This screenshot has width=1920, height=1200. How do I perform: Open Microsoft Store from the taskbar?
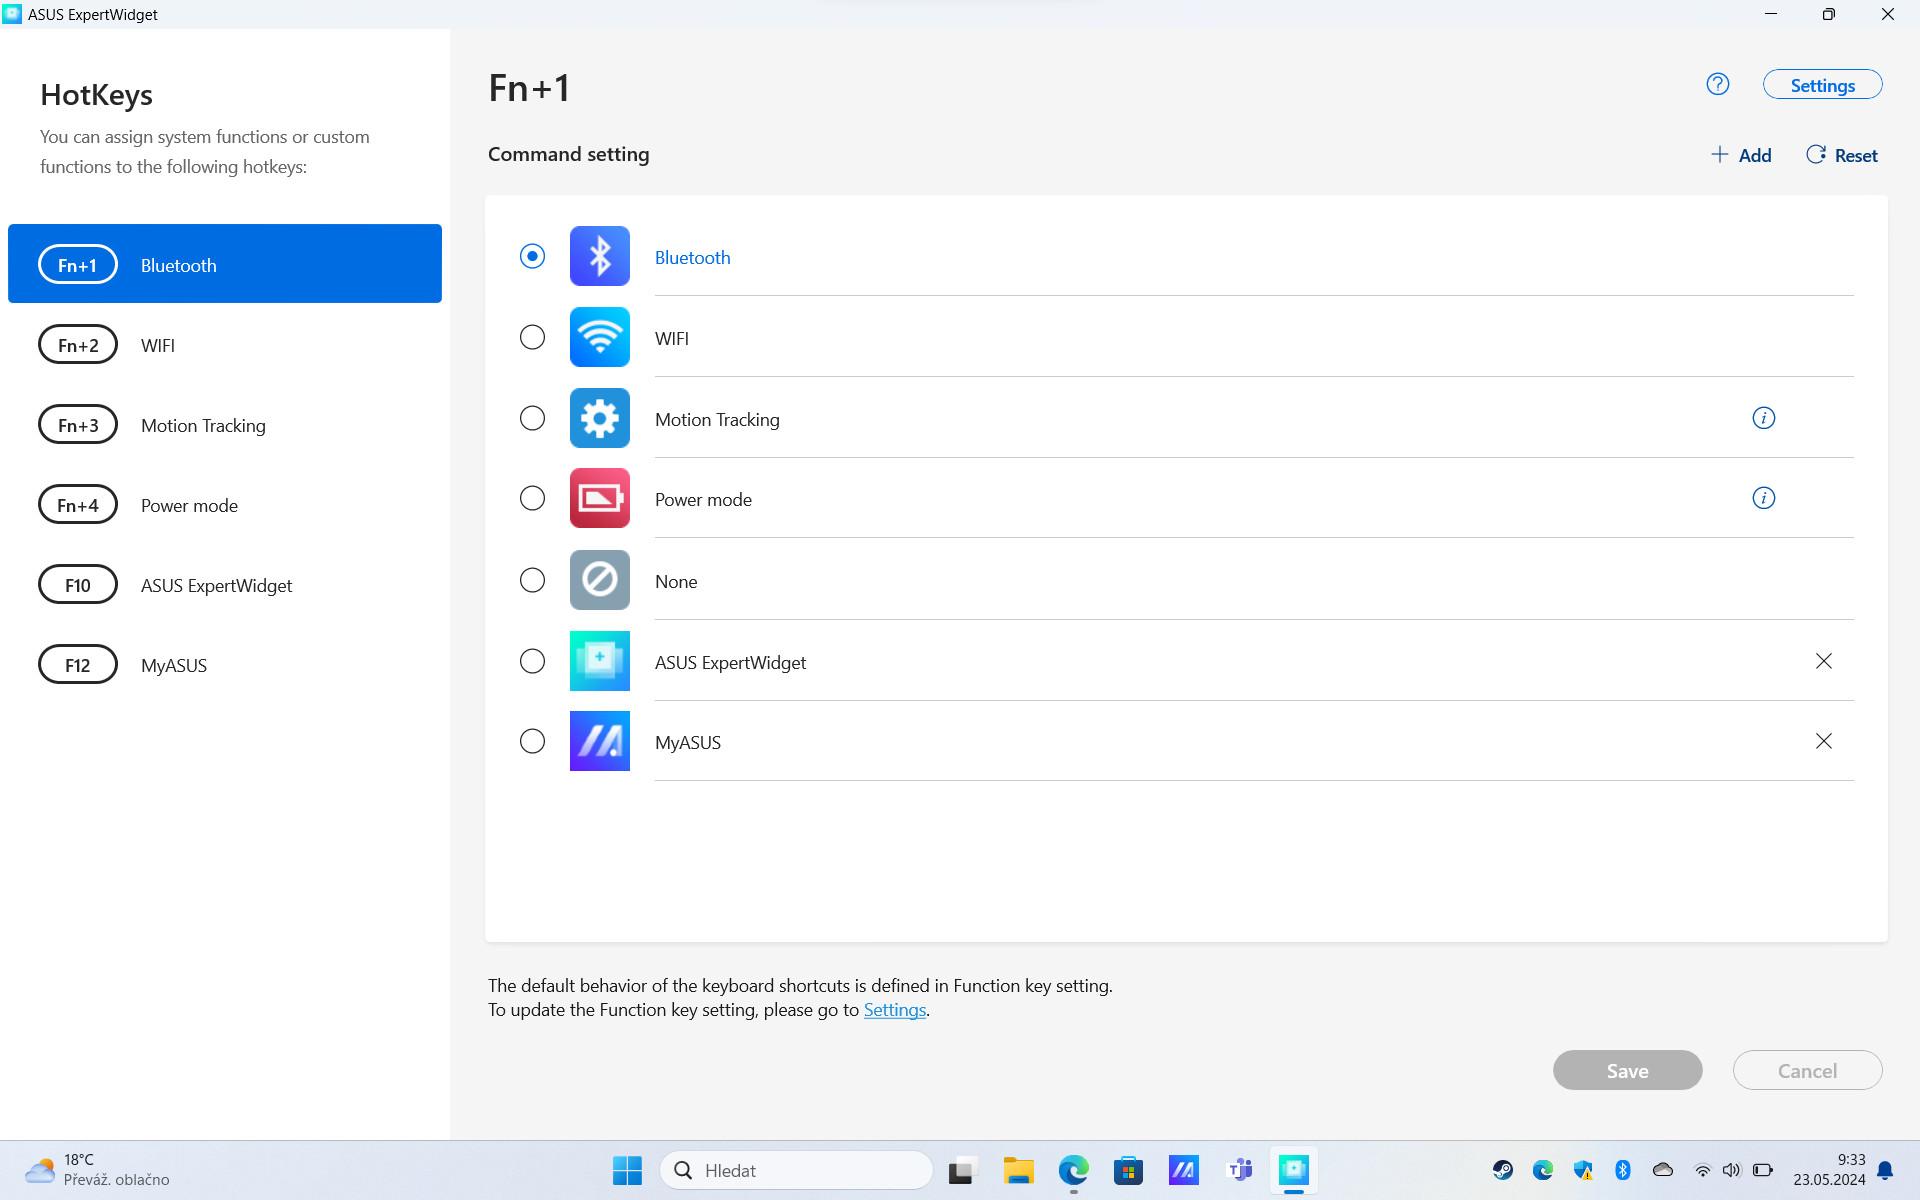pos(1128,1170)
